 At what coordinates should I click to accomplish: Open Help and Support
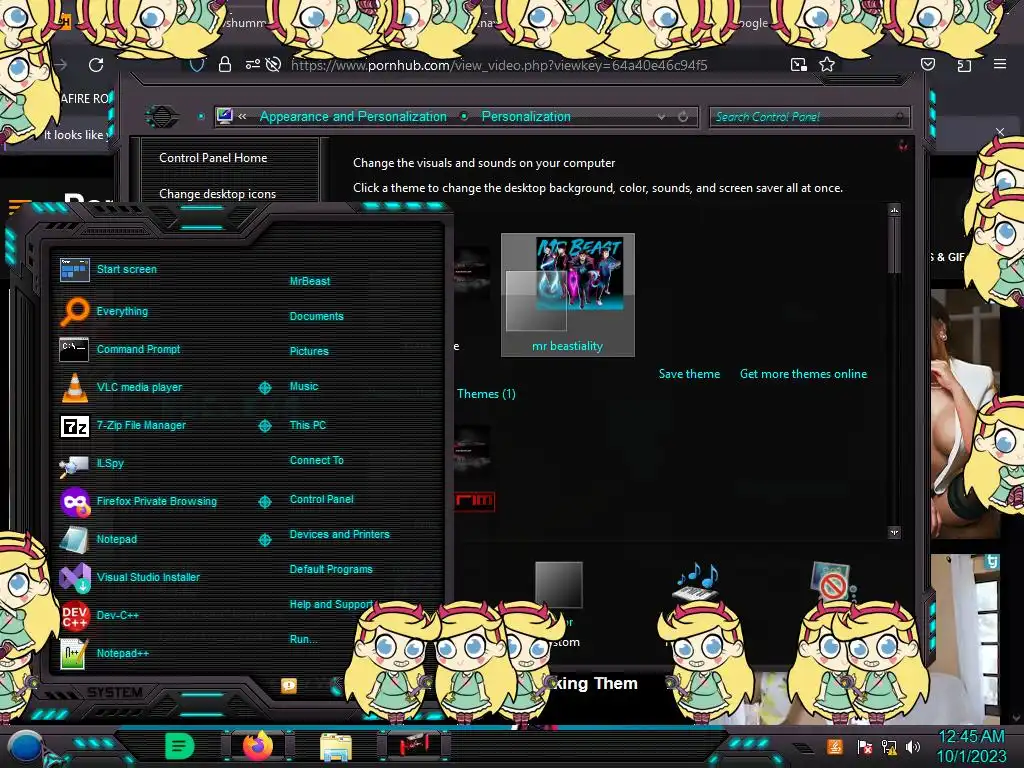click(331, 604)
